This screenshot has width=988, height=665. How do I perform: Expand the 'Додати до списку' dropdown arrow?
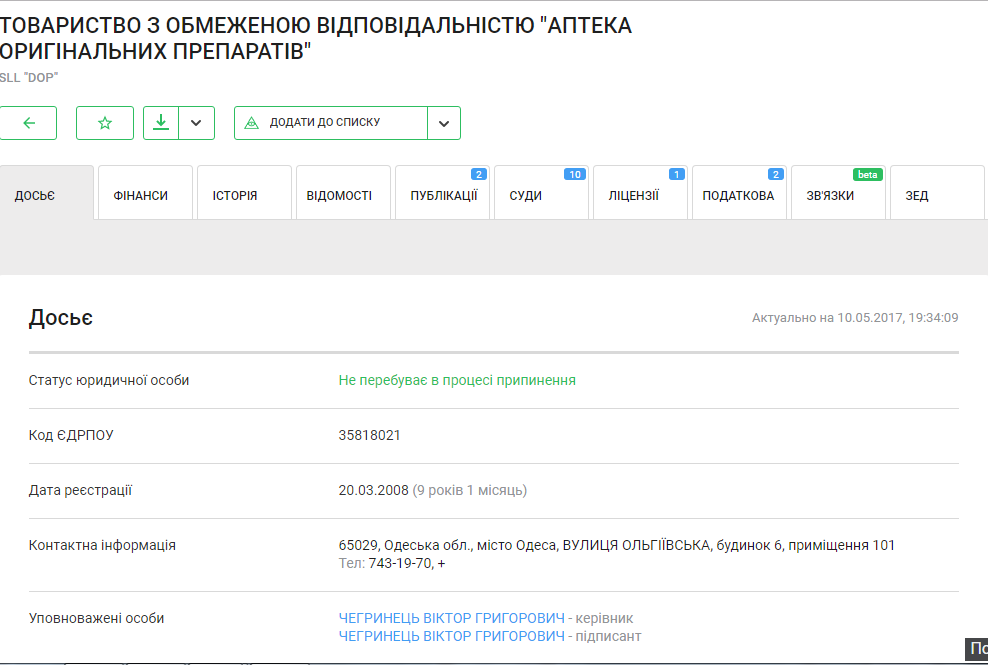pyautogui.click(x=443, y=123)
